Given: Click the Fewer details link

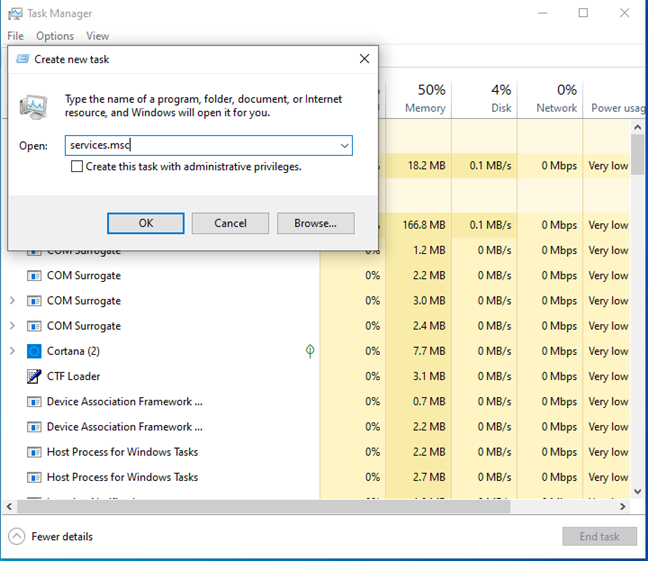Looking at the screenshot, I should pos(62,537).
